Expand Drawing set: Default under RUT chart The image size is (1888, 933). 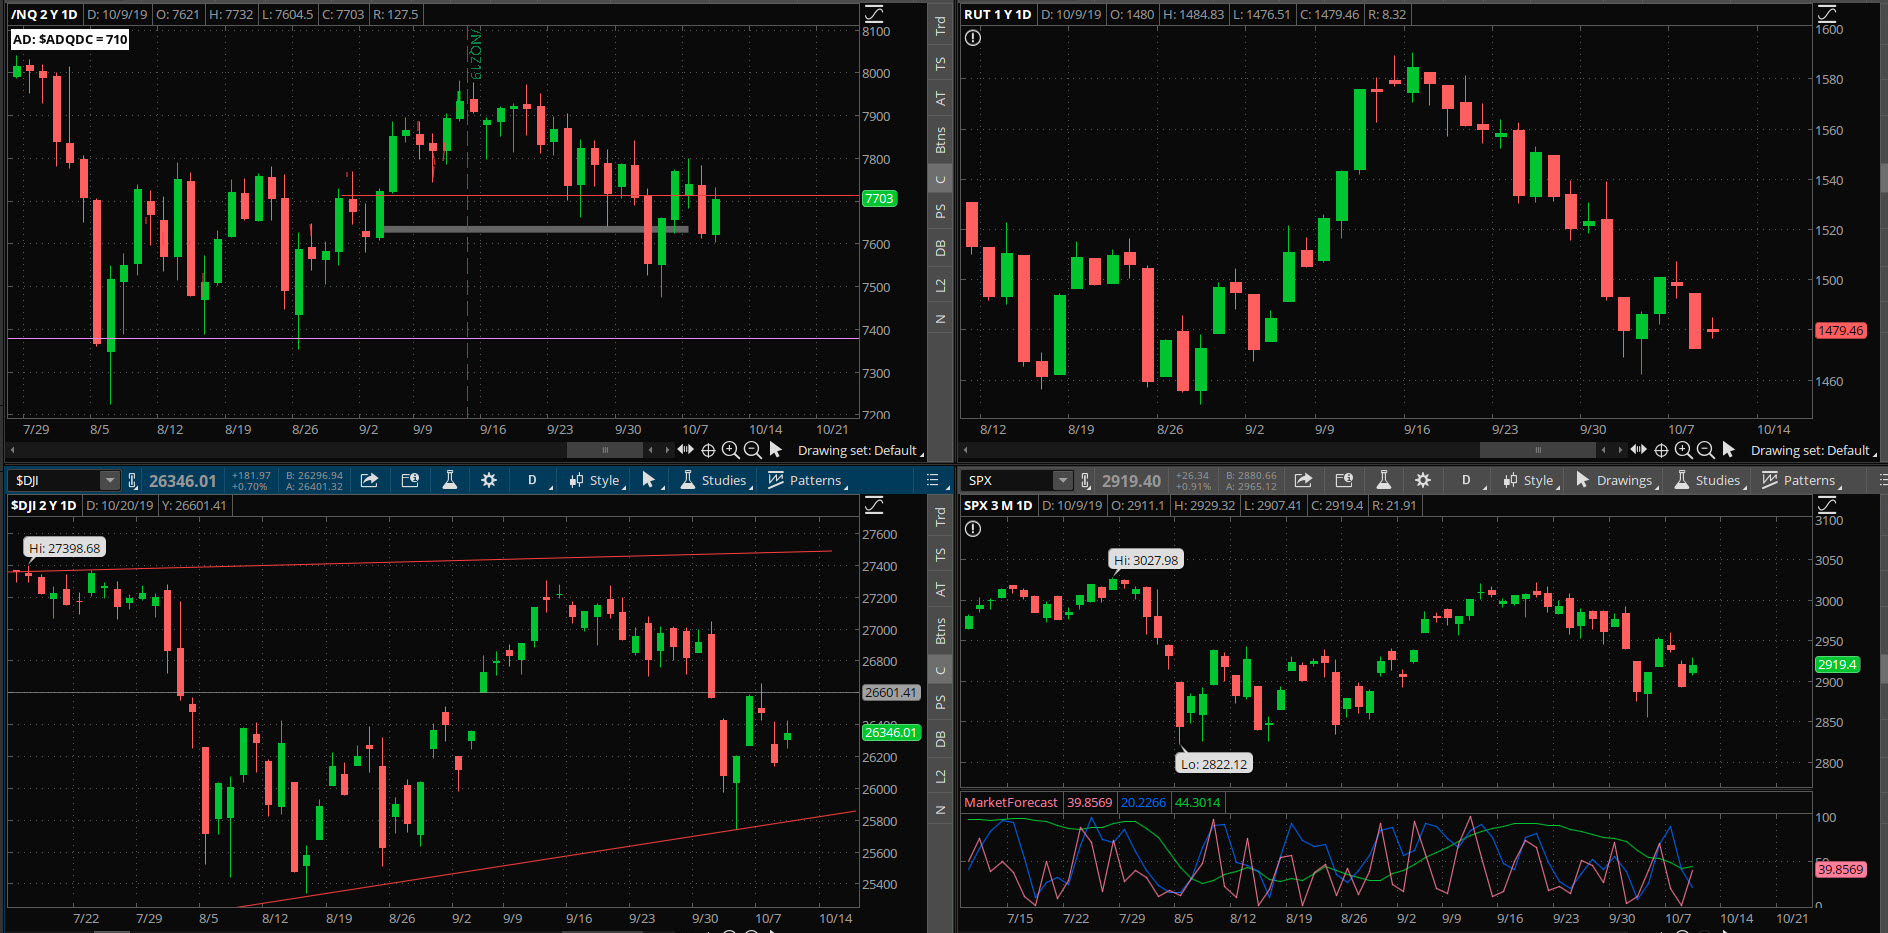(1812, 451)
